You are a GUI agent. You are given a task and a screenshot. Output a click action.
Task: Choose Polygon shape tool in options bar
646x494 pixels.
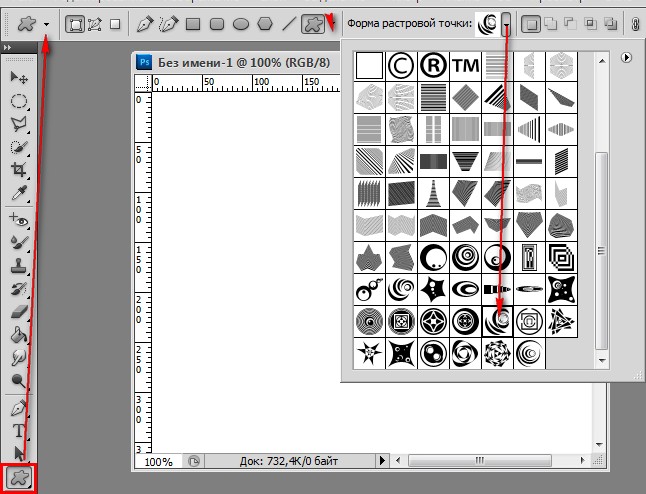tap(265, 24)
